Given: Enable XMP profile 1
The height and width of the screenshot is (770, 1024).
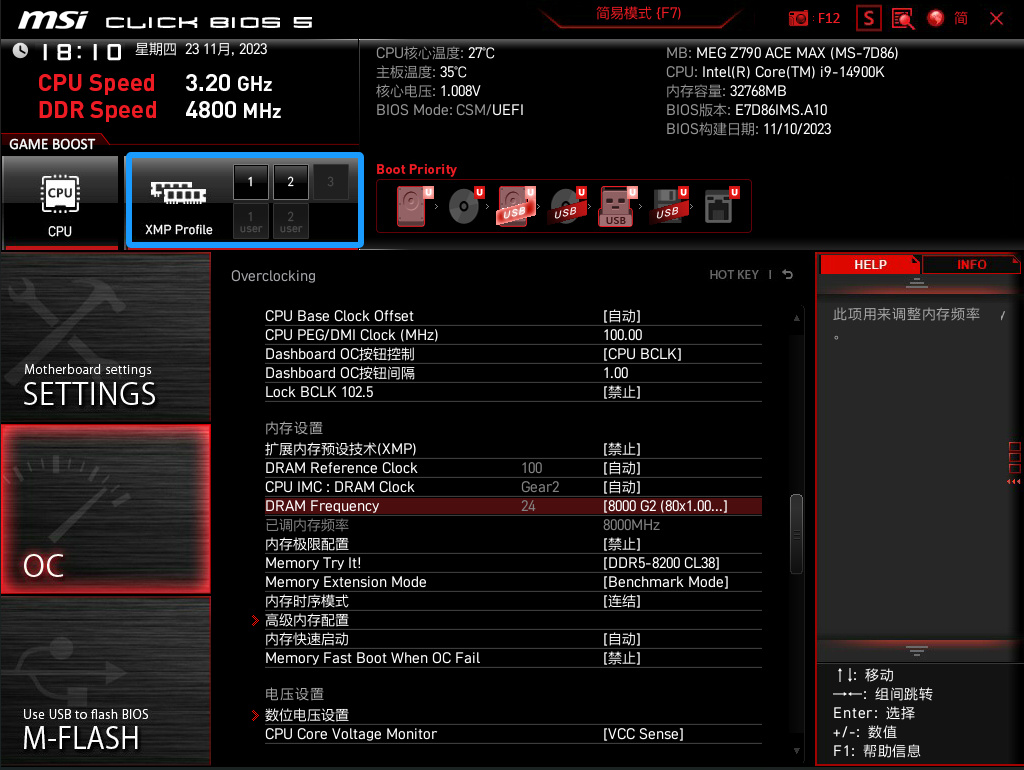Looking at the screenshot, I should click(250, 182).
